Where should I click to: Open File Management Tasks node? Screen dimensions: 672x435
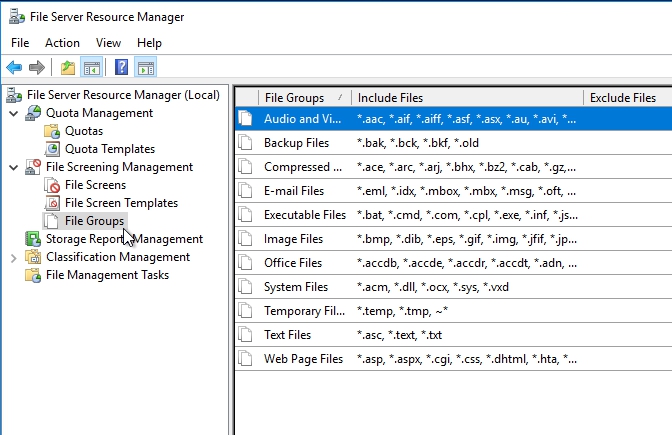point(107,275)
